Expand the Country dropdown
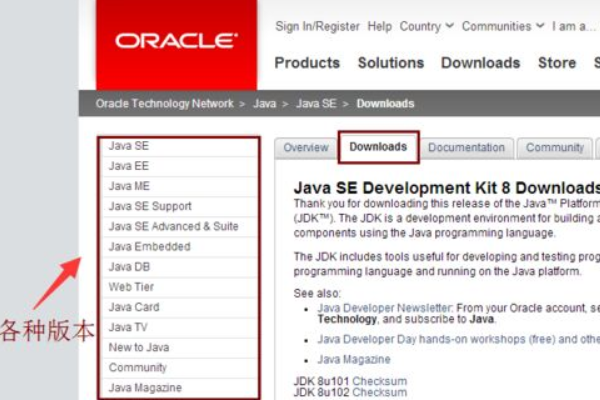The image size is (600, 400). [x=427, y=26]
